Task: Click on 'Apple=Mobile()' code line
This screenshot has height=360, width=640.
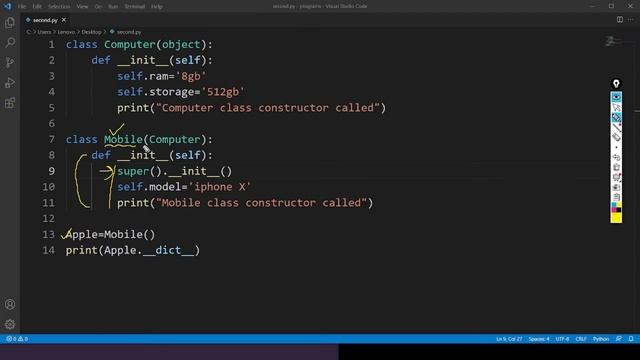Action: click(111, 235)
